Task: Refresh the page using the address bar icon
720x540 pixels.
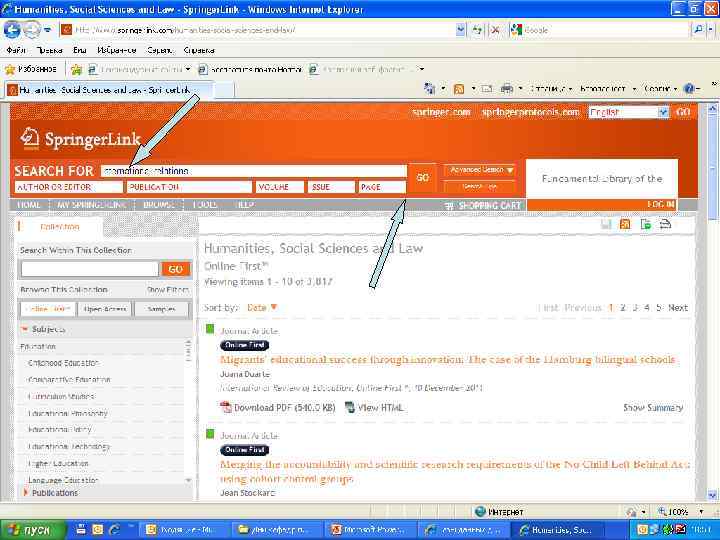Action: (477, 30)
